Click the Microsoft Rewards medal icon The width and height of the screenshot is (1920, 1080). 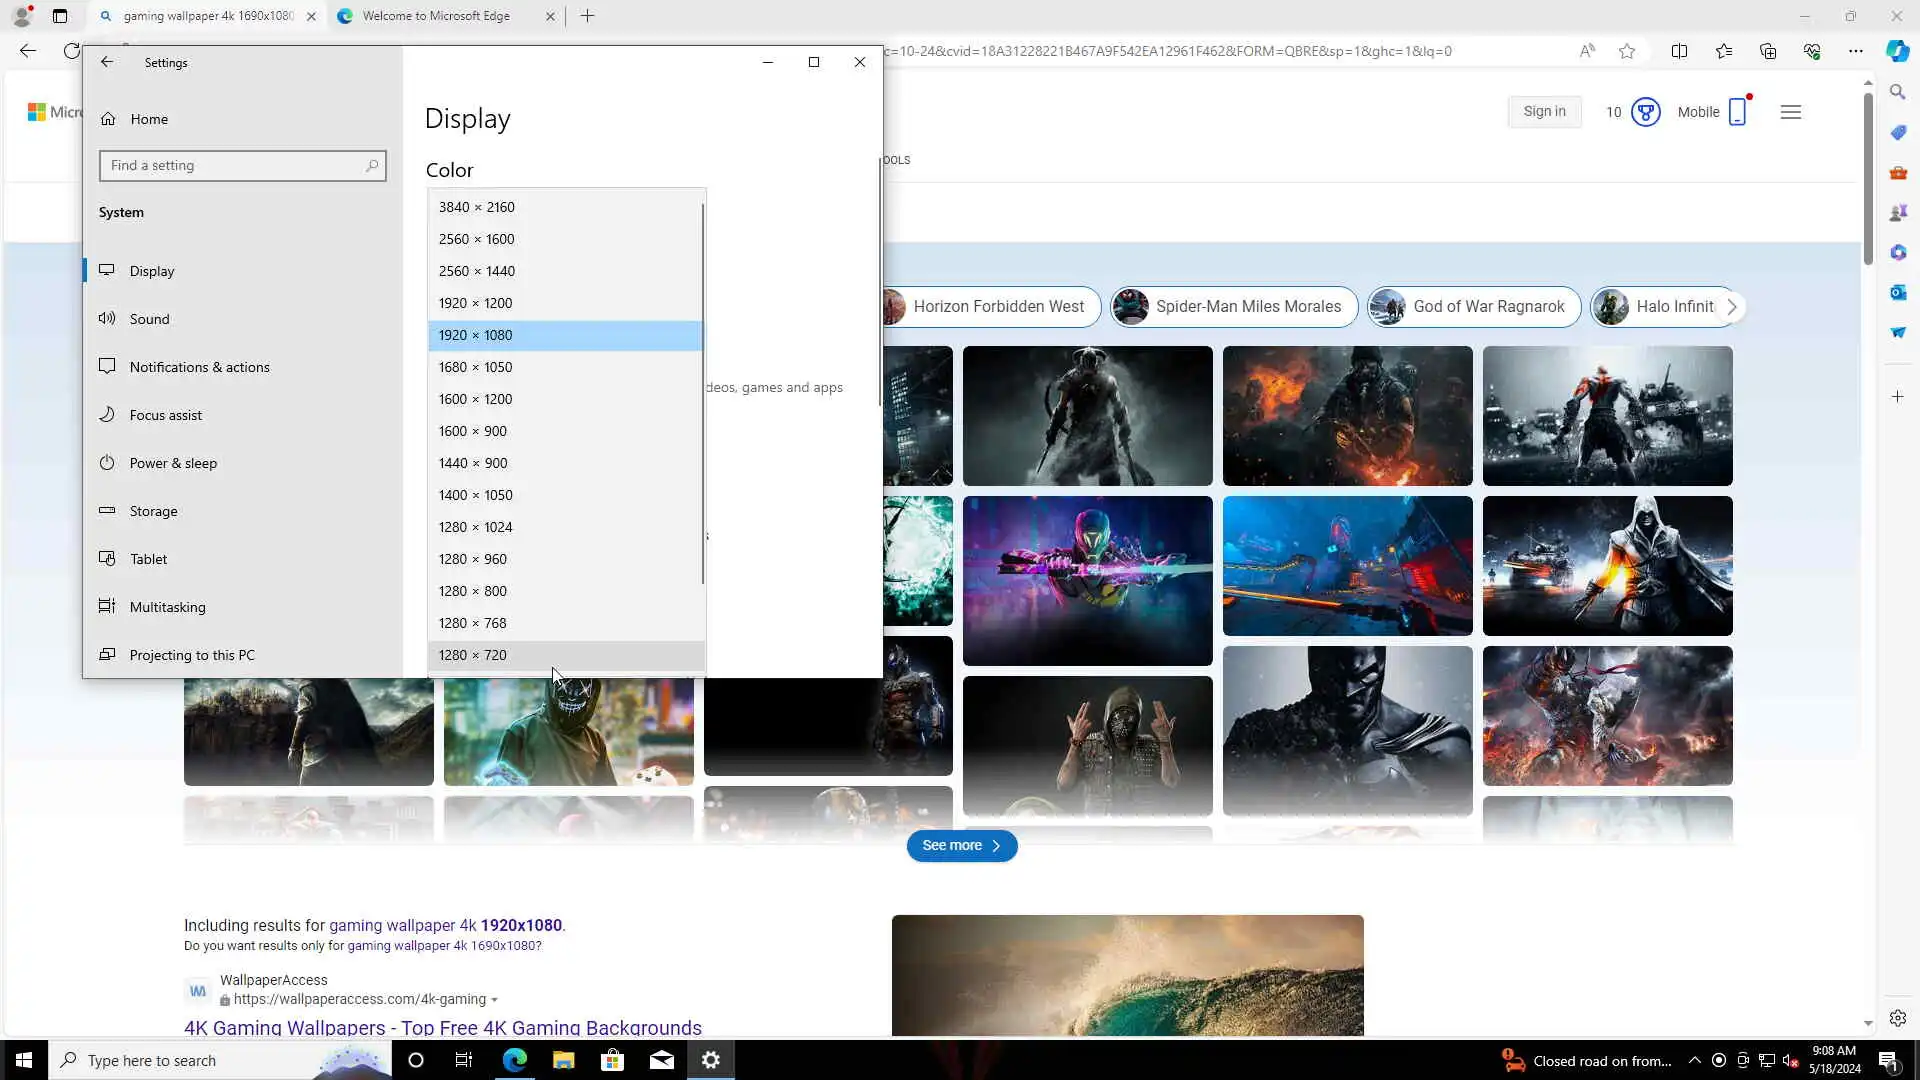[x=1645, y=112]
